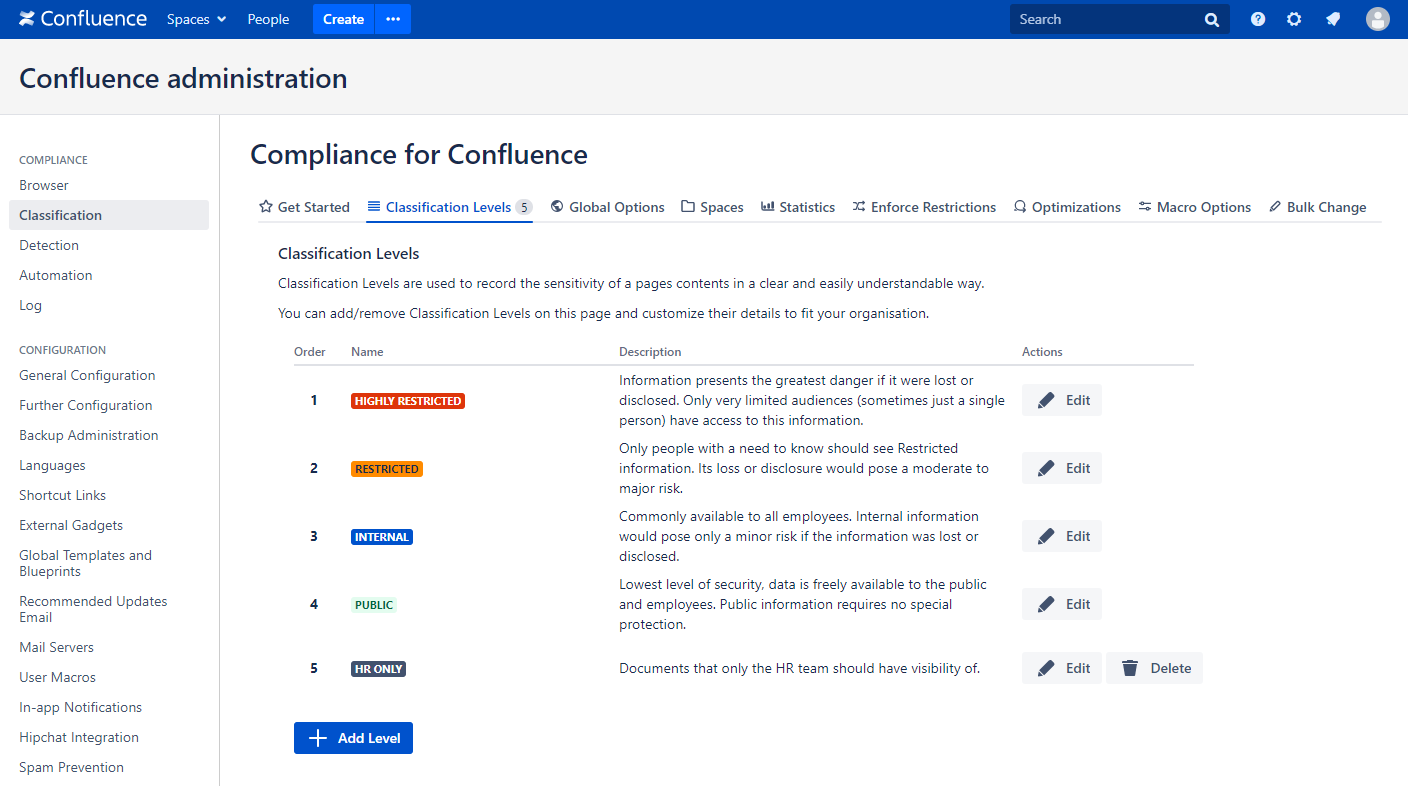Click the PUBLIC green label
The height and width of the screenshot is (786, 1408).
[374, 605]
